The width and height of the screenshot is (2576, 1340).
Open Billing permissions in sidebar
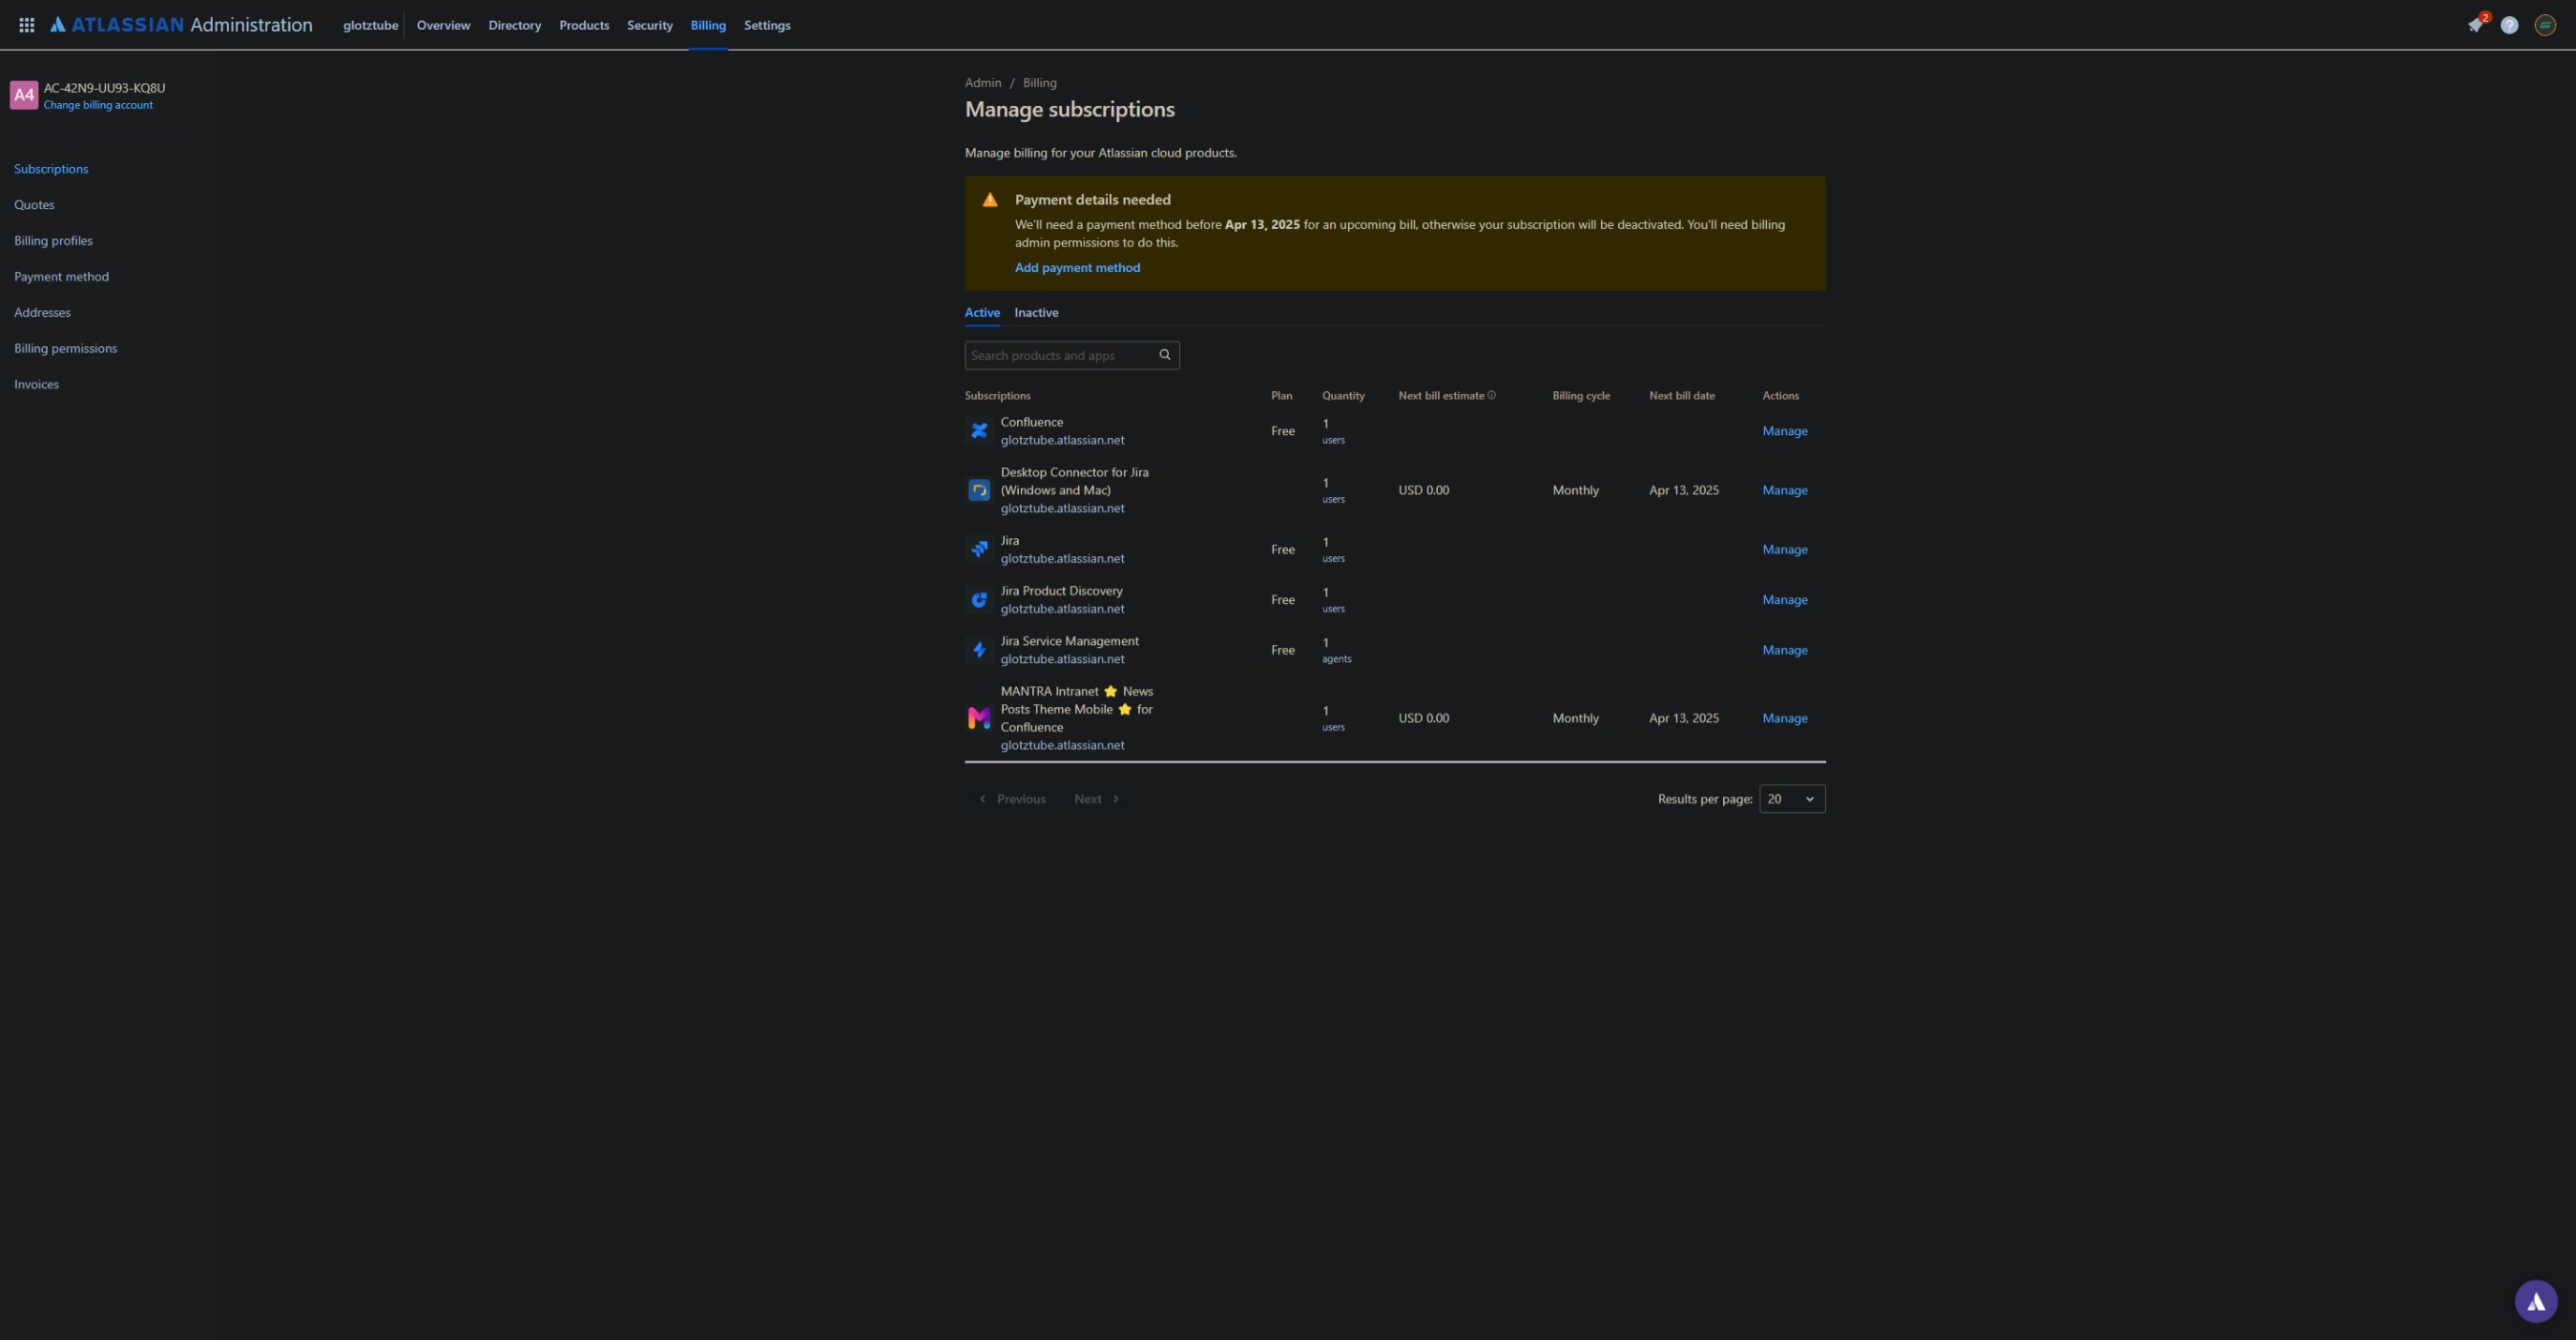tap(65, 349)
